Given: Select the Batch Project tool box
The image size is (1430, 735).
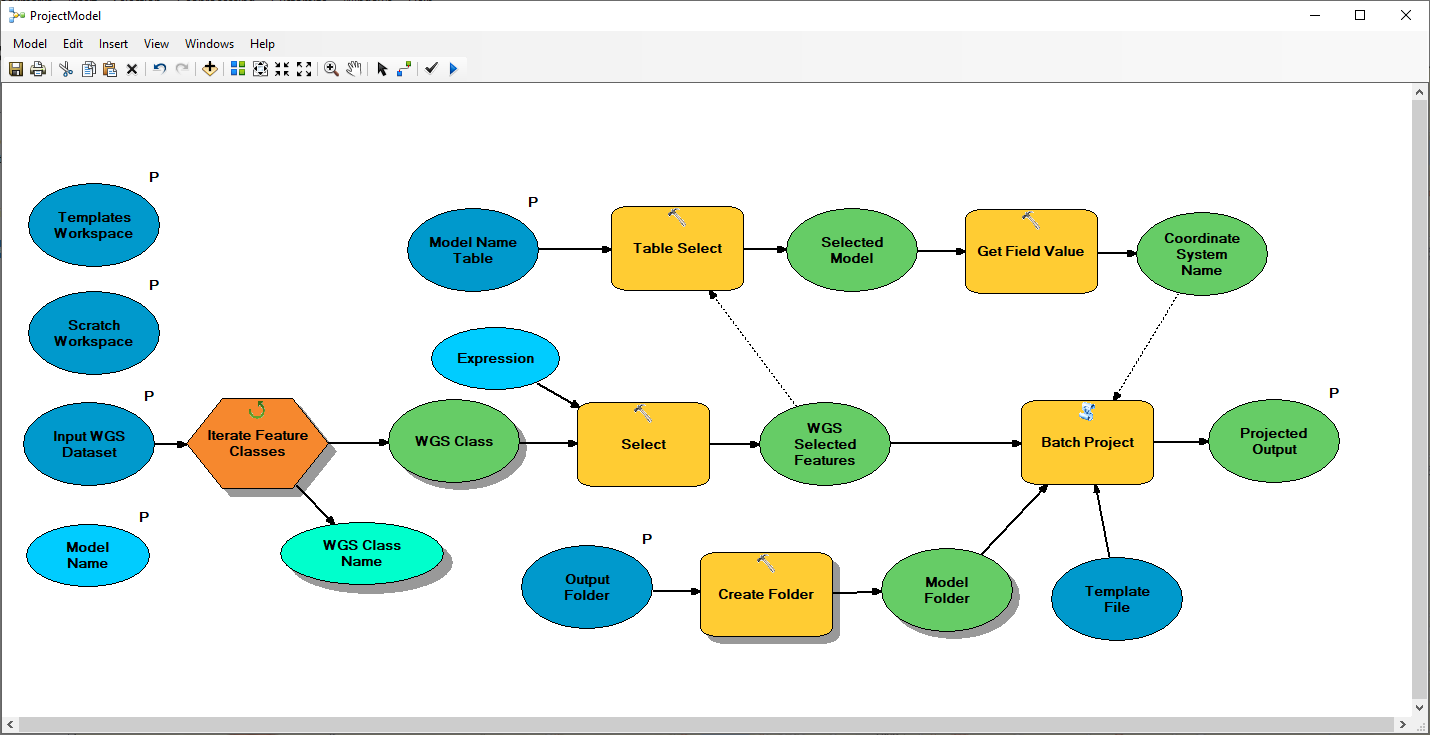Looking at the screenshot, I should 1088,442.
